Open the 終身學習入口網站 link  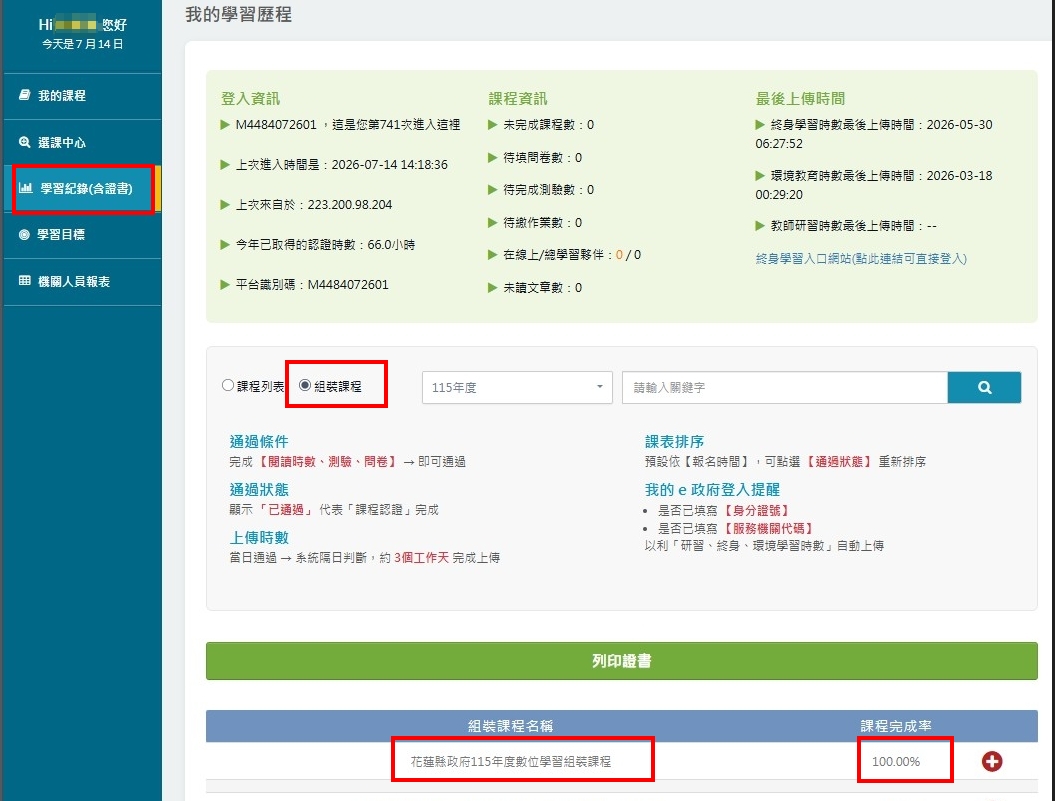coord(861,258)
